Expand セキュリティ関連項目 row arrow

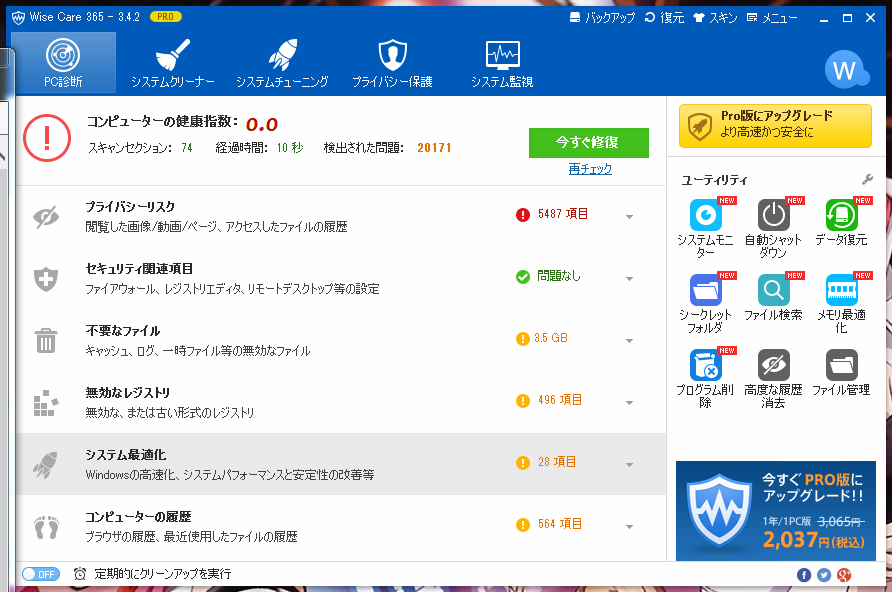(629, 279)
